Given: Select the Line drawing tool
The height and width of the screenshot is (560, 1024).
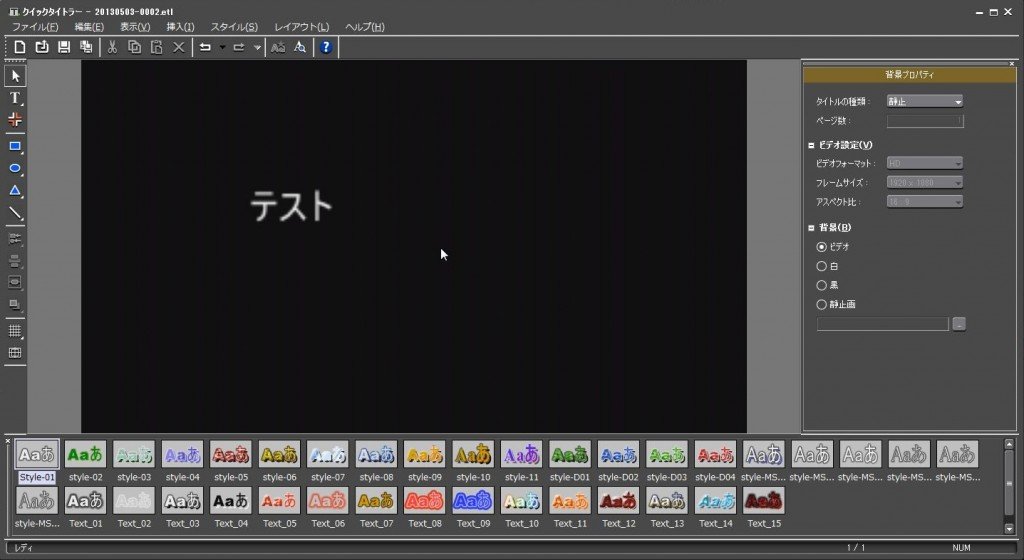Looking at the screenshot, I should [15, 213].
